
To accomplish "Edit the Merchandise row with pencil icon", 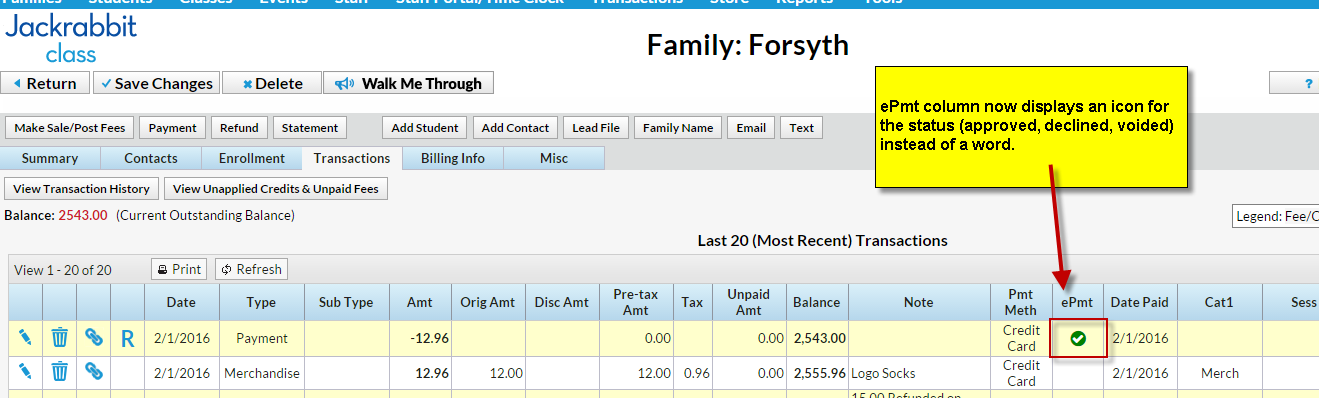I will click(x=25, y=372).
